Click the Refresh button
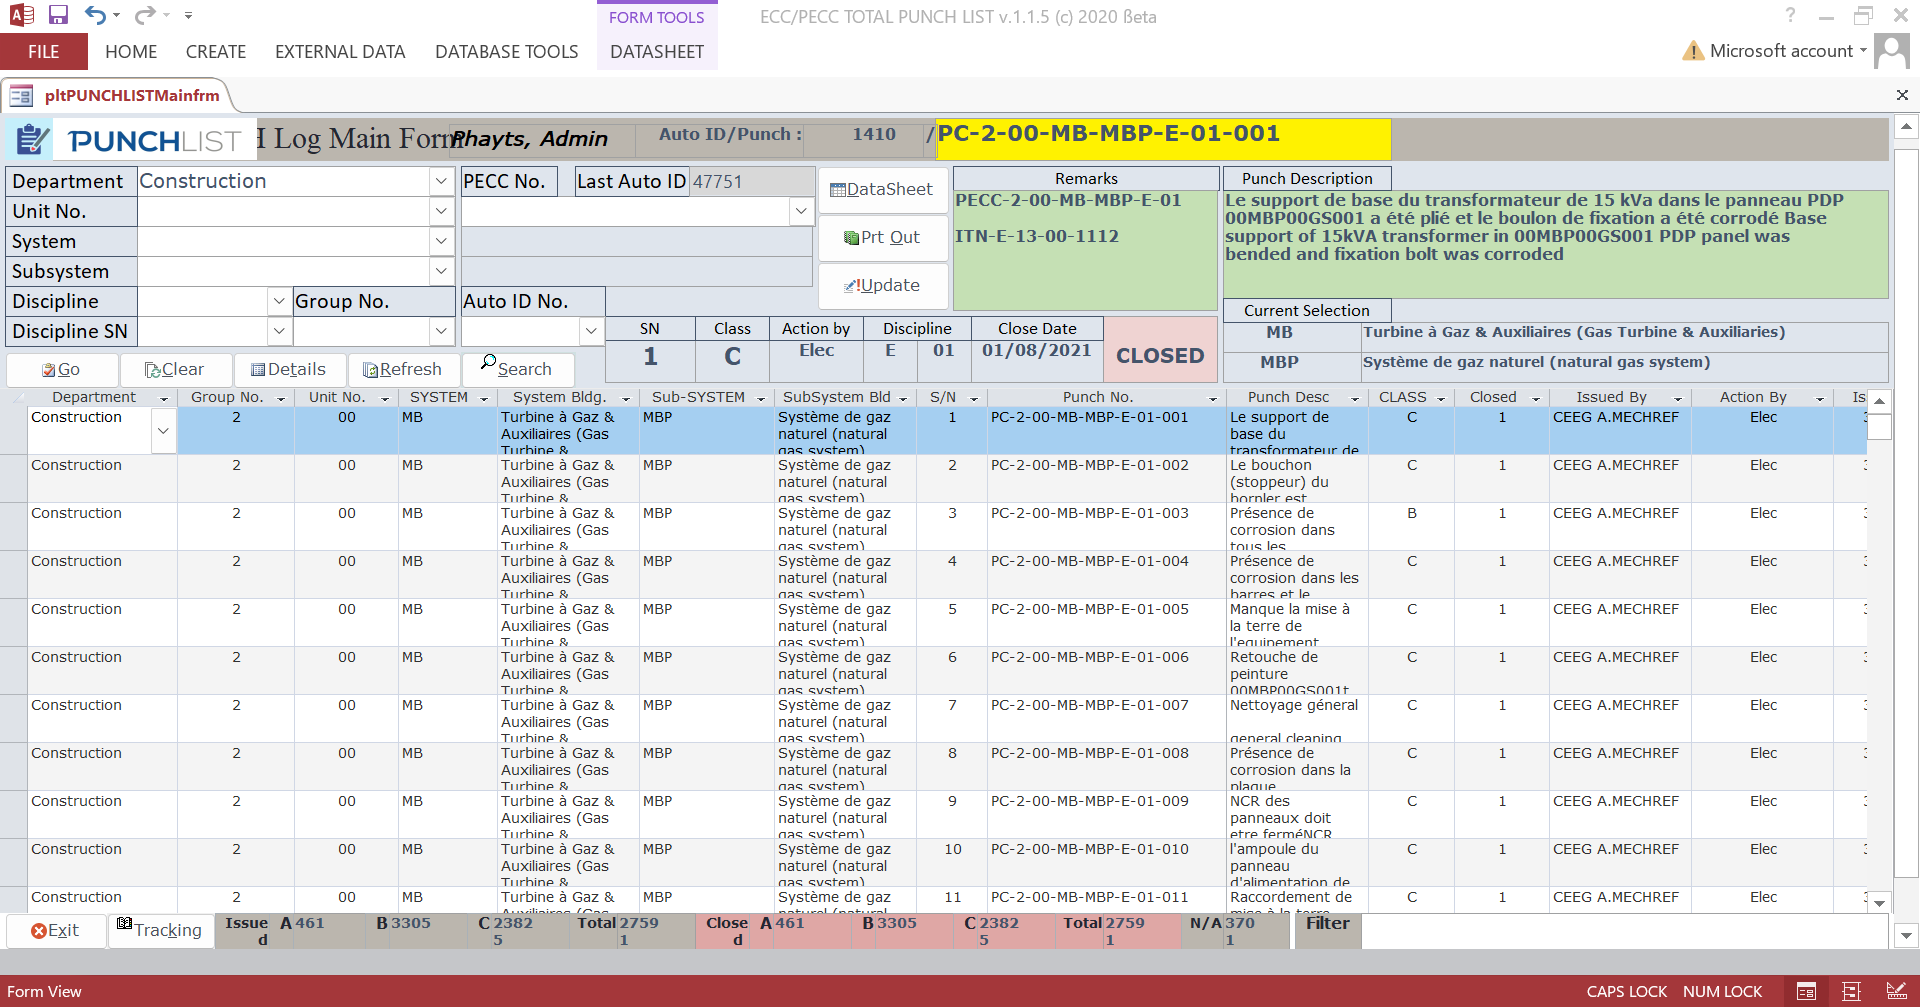The height and width of the screenshot is (1007, 1920). pos(404,370)
